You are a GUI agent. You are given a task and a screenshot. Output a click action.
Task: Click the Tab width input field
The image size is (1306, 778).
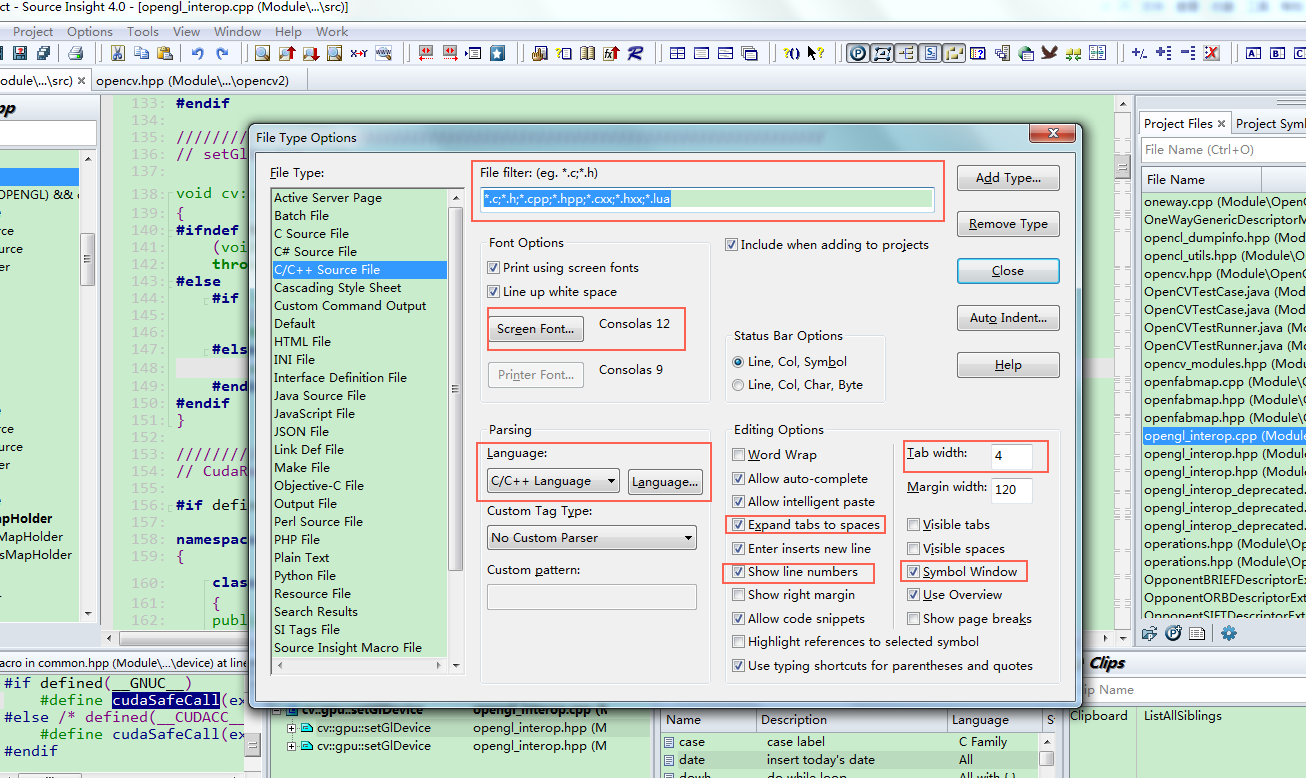click(x=1011, y=456)
